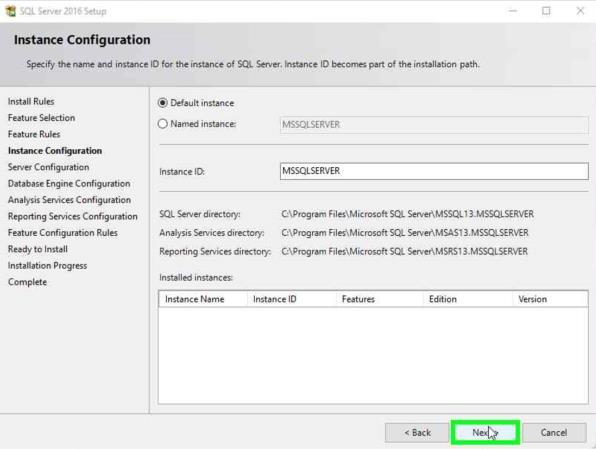
Task: Open the Reporting Services Configuration step
Action: tap(73, 216)
